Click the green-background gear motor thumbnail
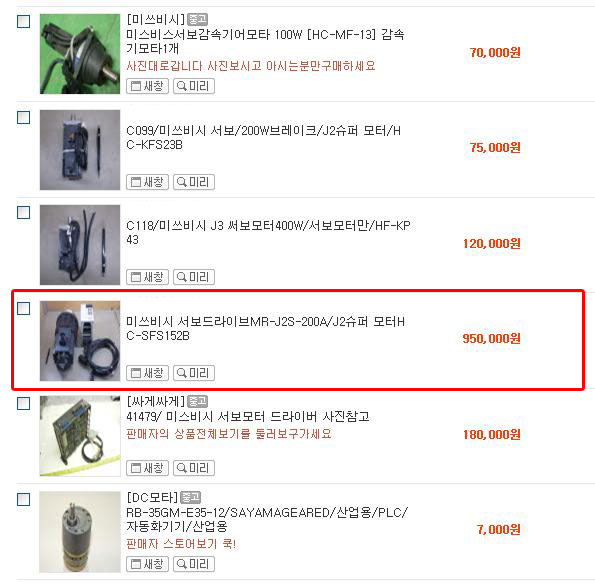595x585 pixels. [x=80, y=54]
